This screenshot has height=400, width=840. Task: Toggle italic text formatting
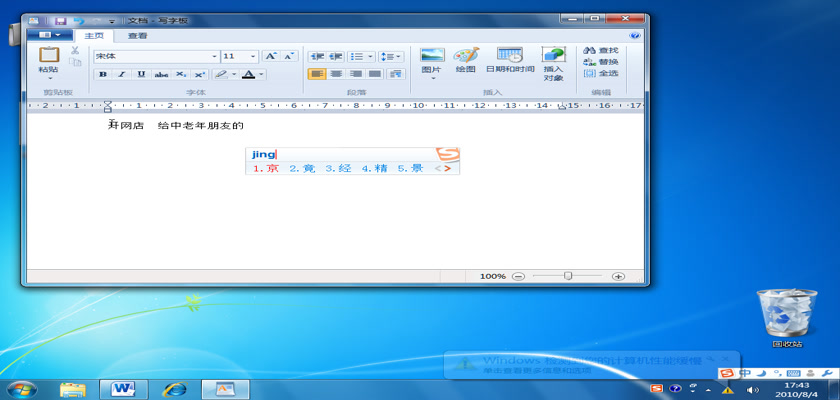(122, 74)
